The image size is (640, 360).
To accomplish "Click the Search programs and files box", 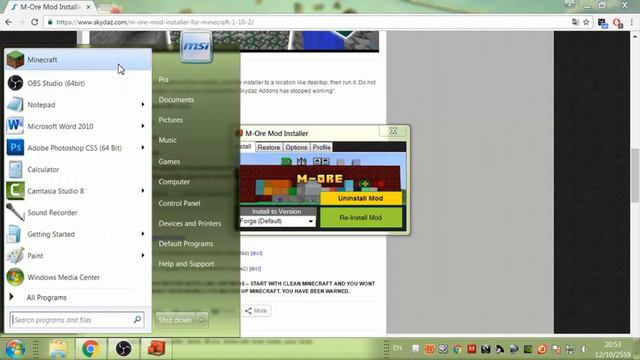I will click(76, 320).
